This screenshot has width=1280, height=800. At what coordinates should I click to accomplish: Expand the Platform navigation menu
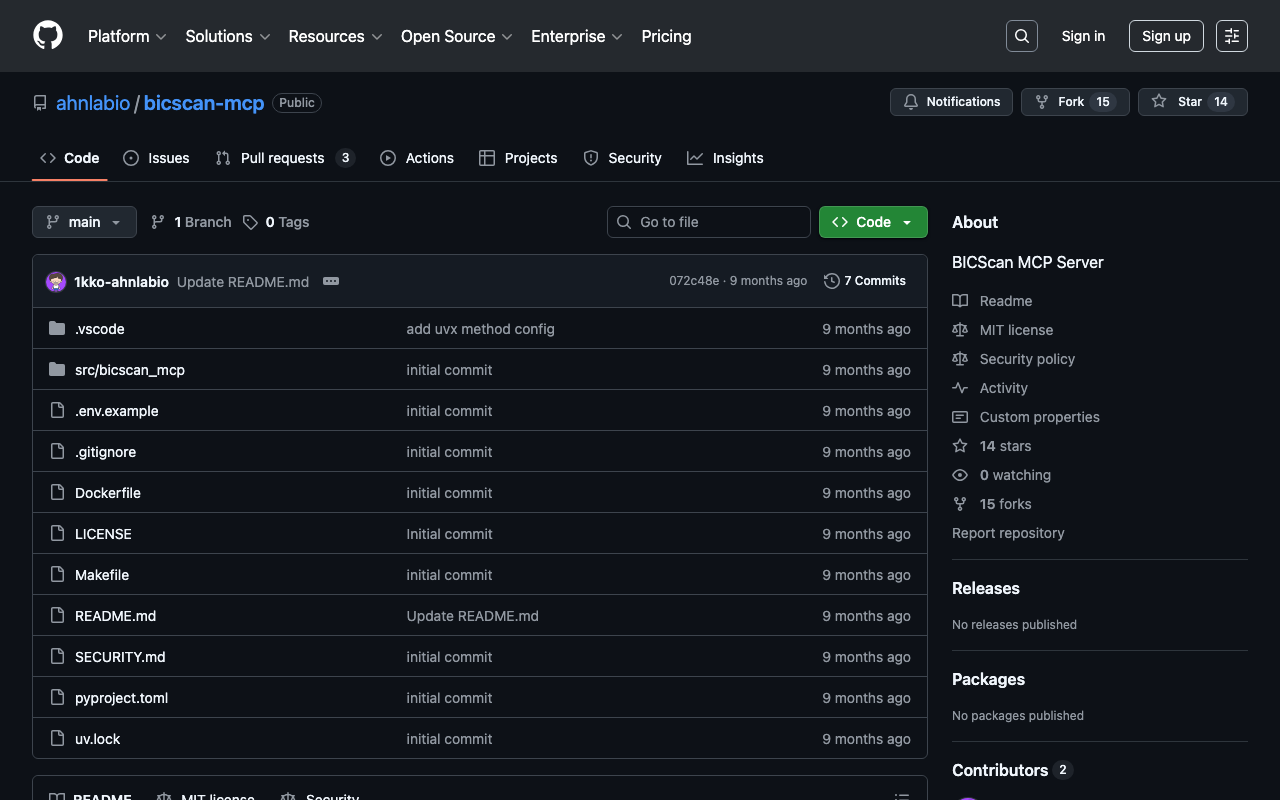point(127,36)
